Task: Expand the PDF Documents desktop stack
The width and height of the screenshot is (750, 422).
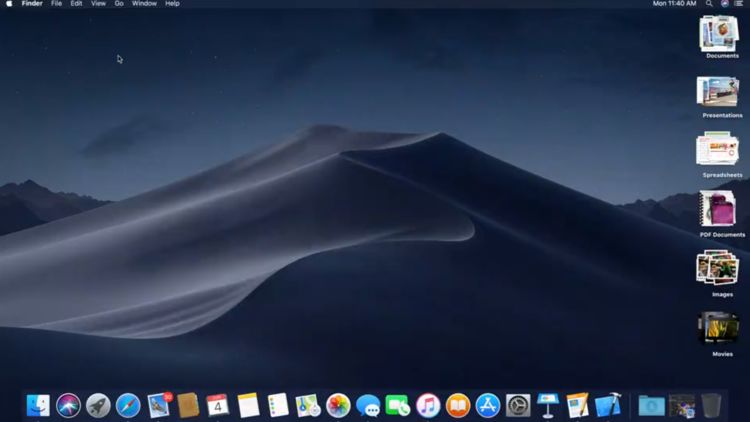Action: tap(717, 209)
